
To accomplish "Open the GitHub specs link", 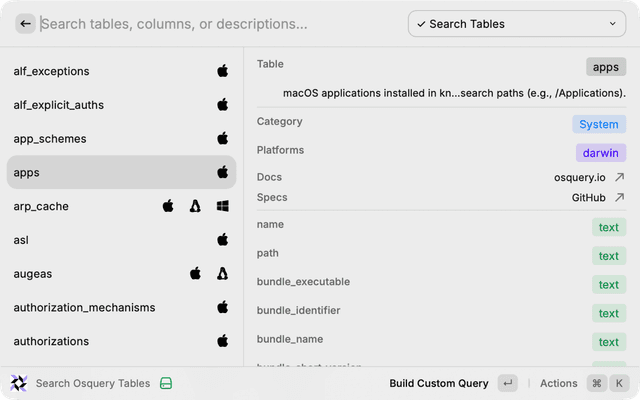I will (x=586, y=198).
